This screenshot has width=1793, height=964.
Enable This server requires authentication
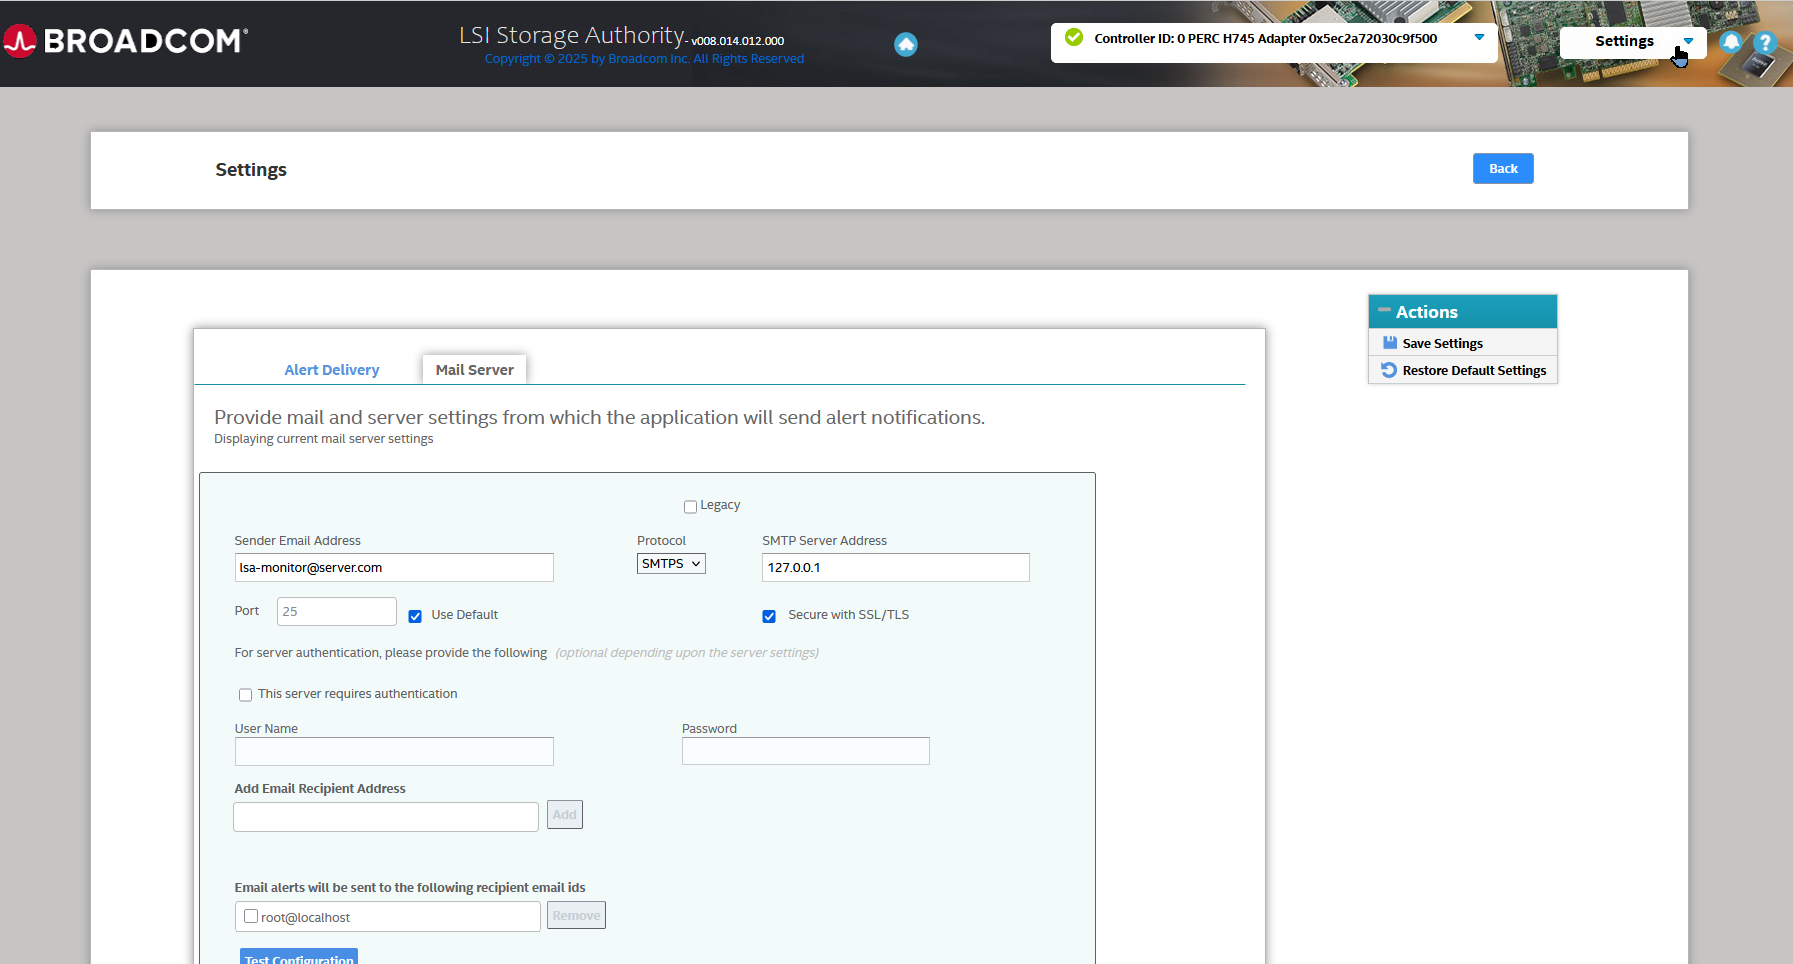point(245,694)
